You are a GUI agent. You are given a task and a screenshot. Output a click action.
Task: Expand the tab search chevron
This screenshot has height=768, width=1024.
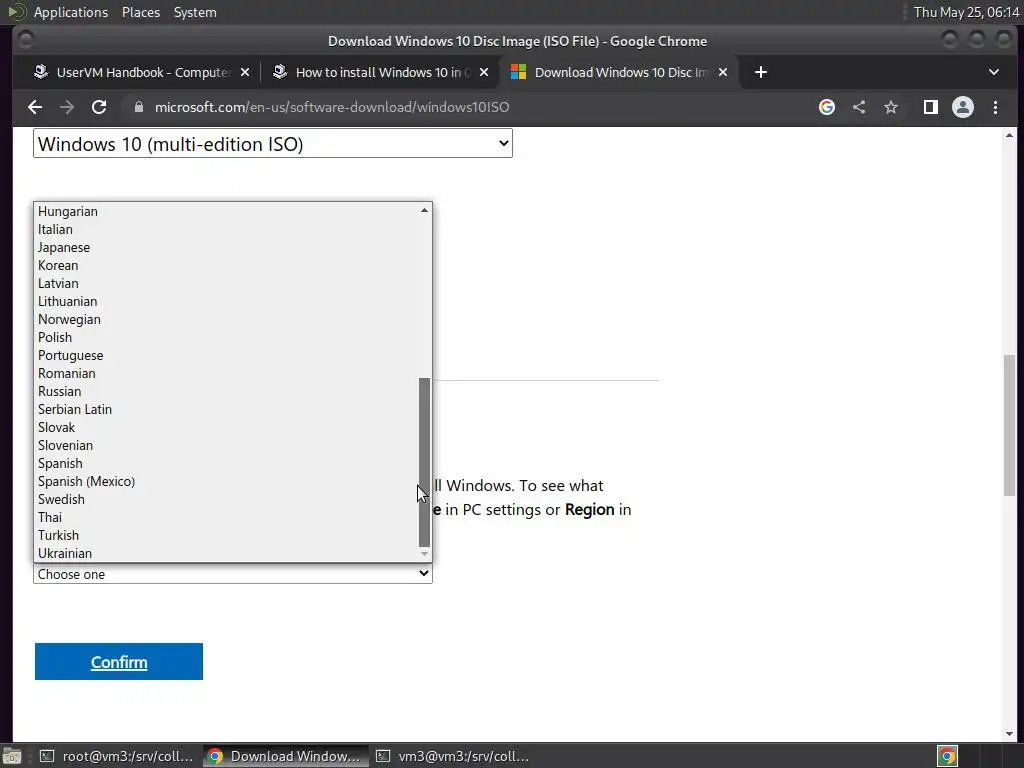tap(994, 72)
